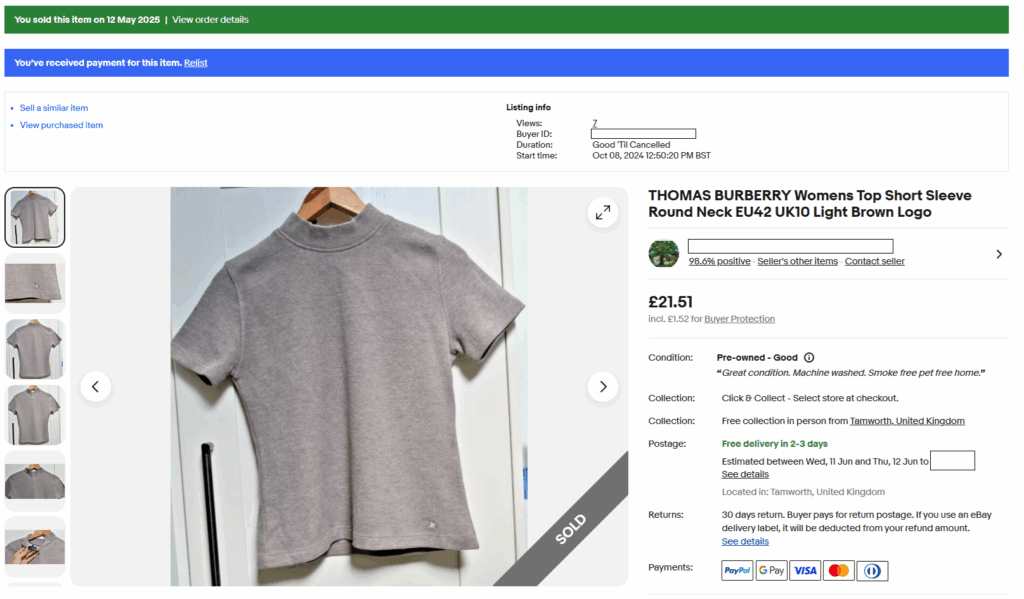Open See details under Postage
The width and height of the screenshot is (1024, 599).
744,474
